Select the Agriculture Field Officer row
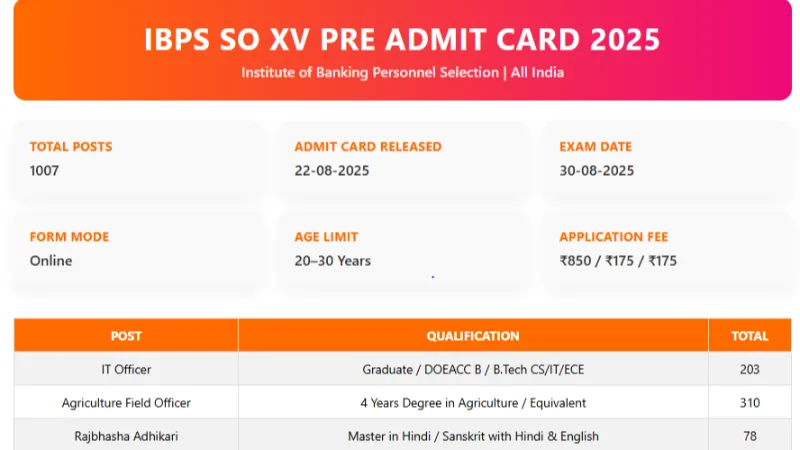This screenshot has height=450, width=800. 403,403
